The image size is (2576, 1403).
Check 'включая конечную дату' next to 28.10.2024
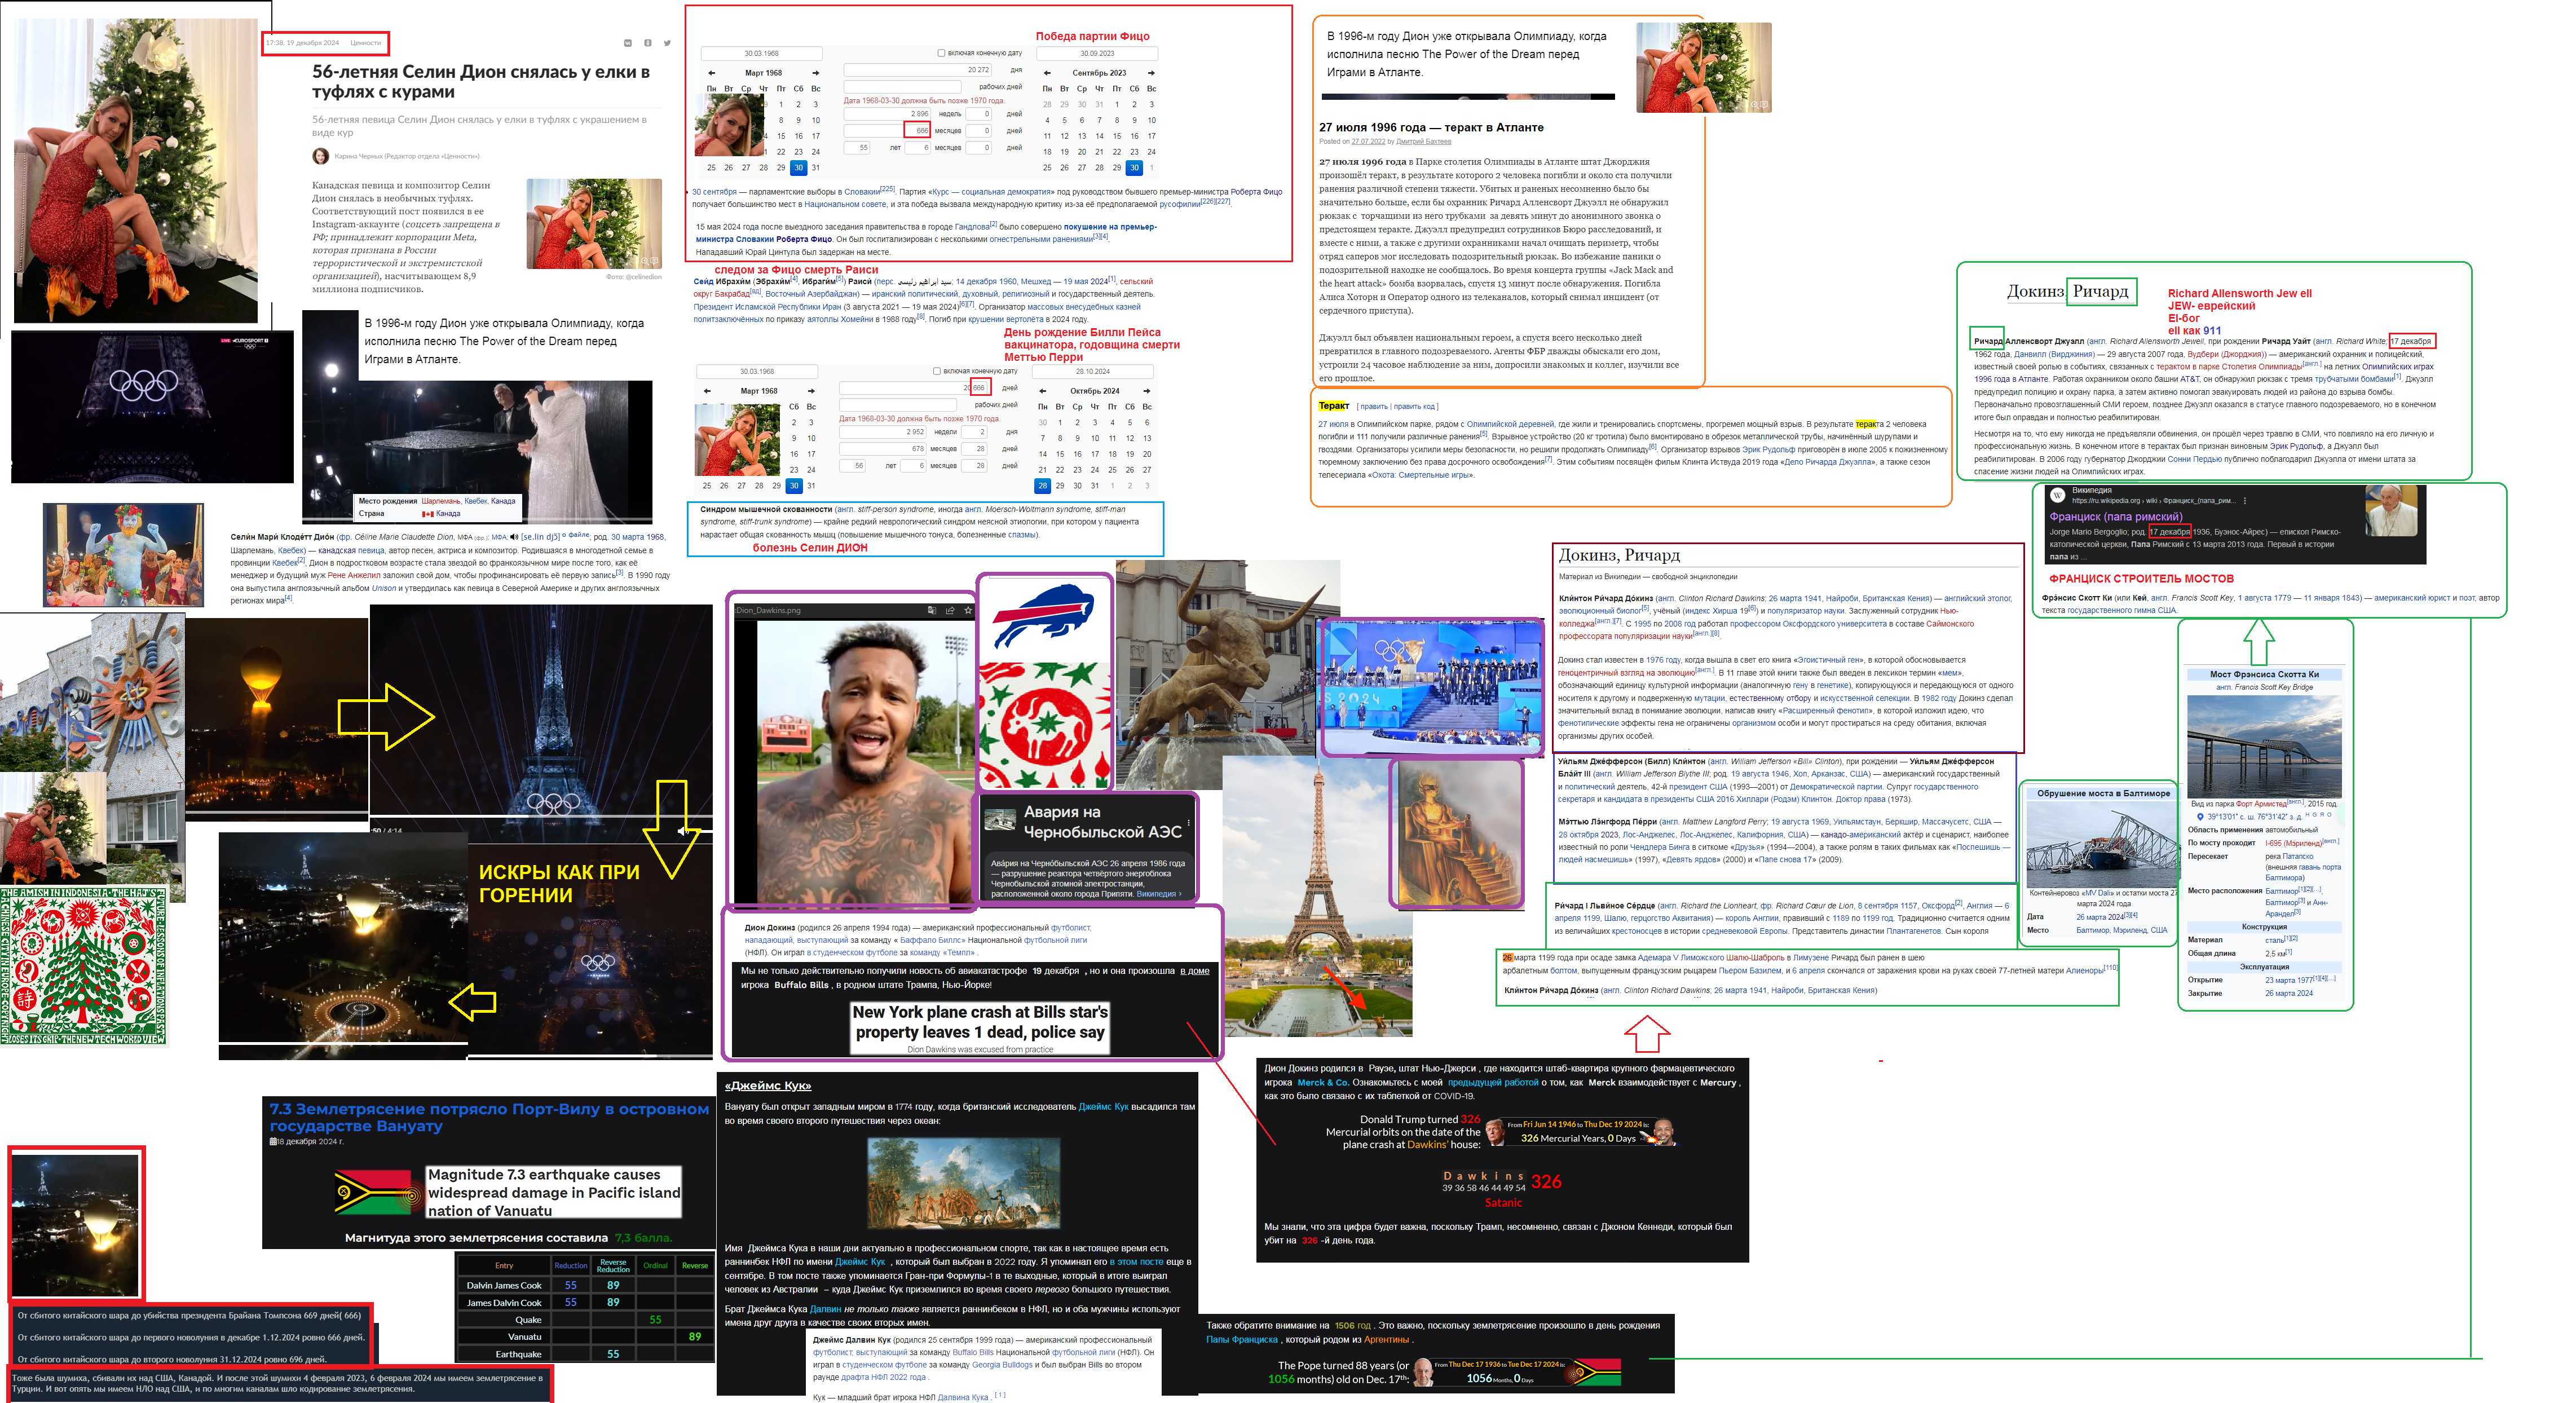937,371
